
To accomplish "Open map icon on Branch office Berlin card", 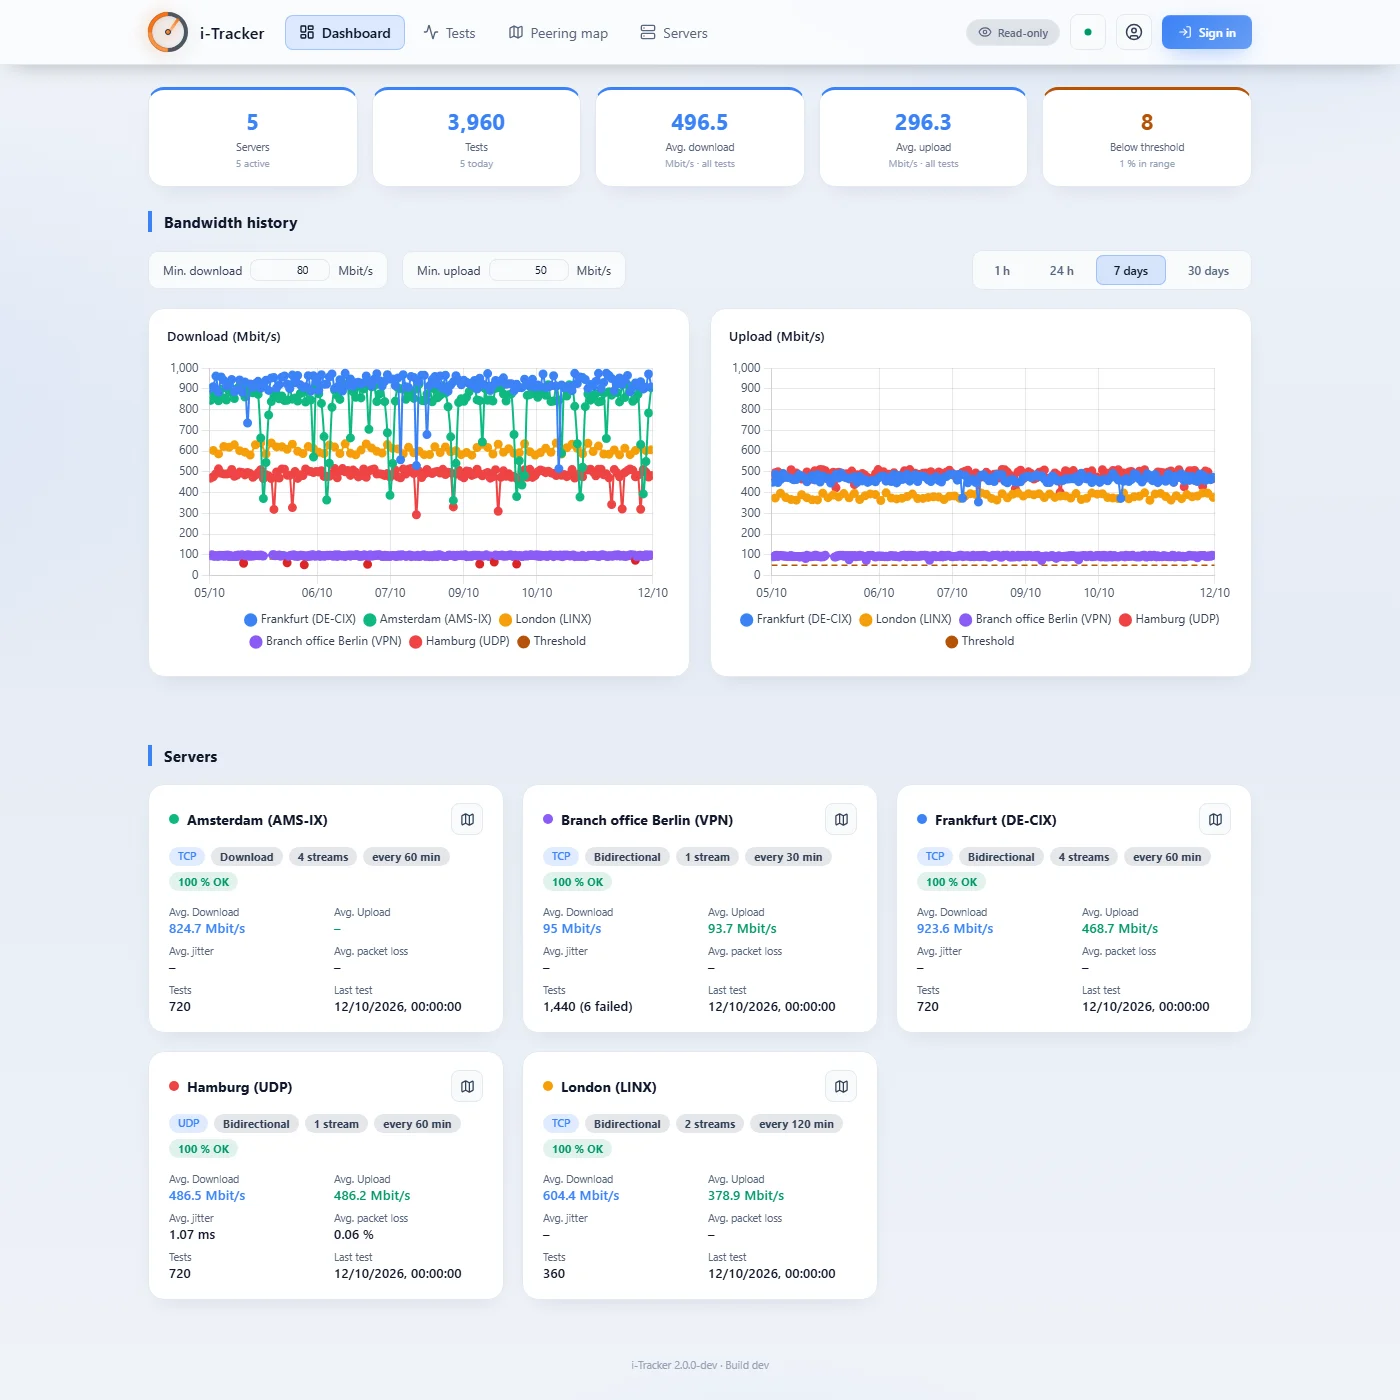I will click(x=841, y=820).
